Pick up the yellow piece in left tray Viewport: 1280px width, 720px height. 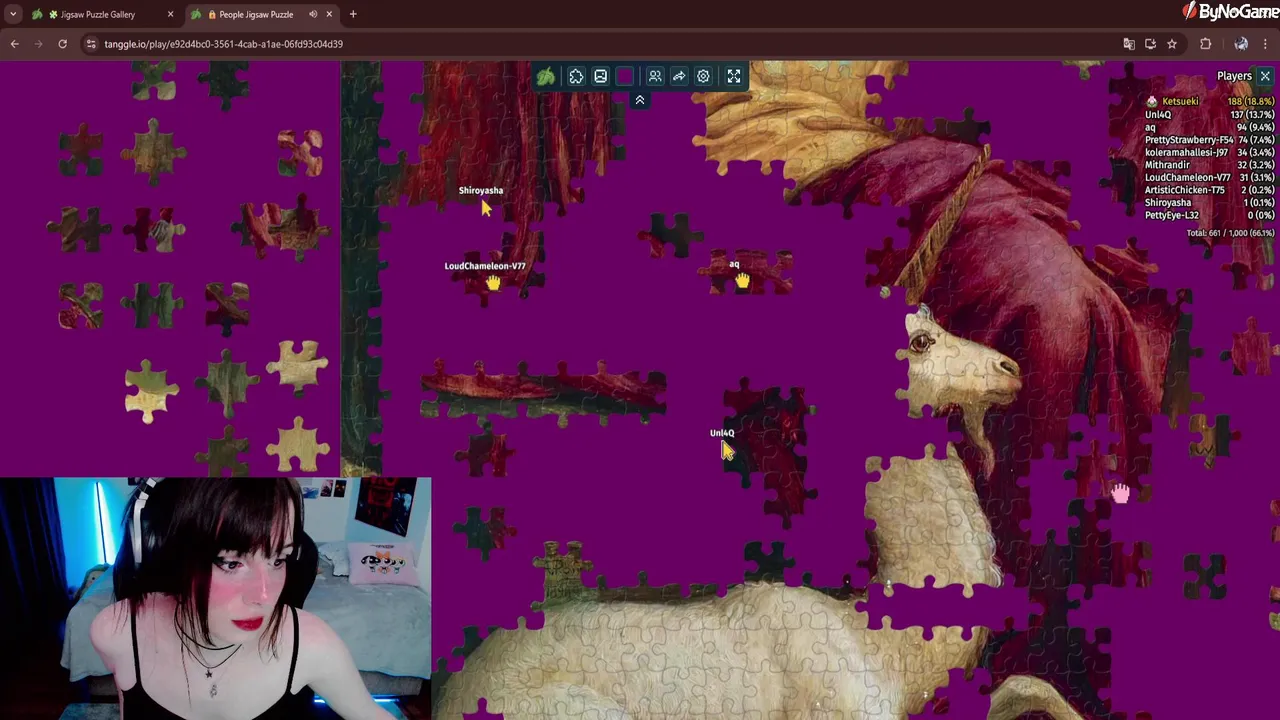(151, 391)
